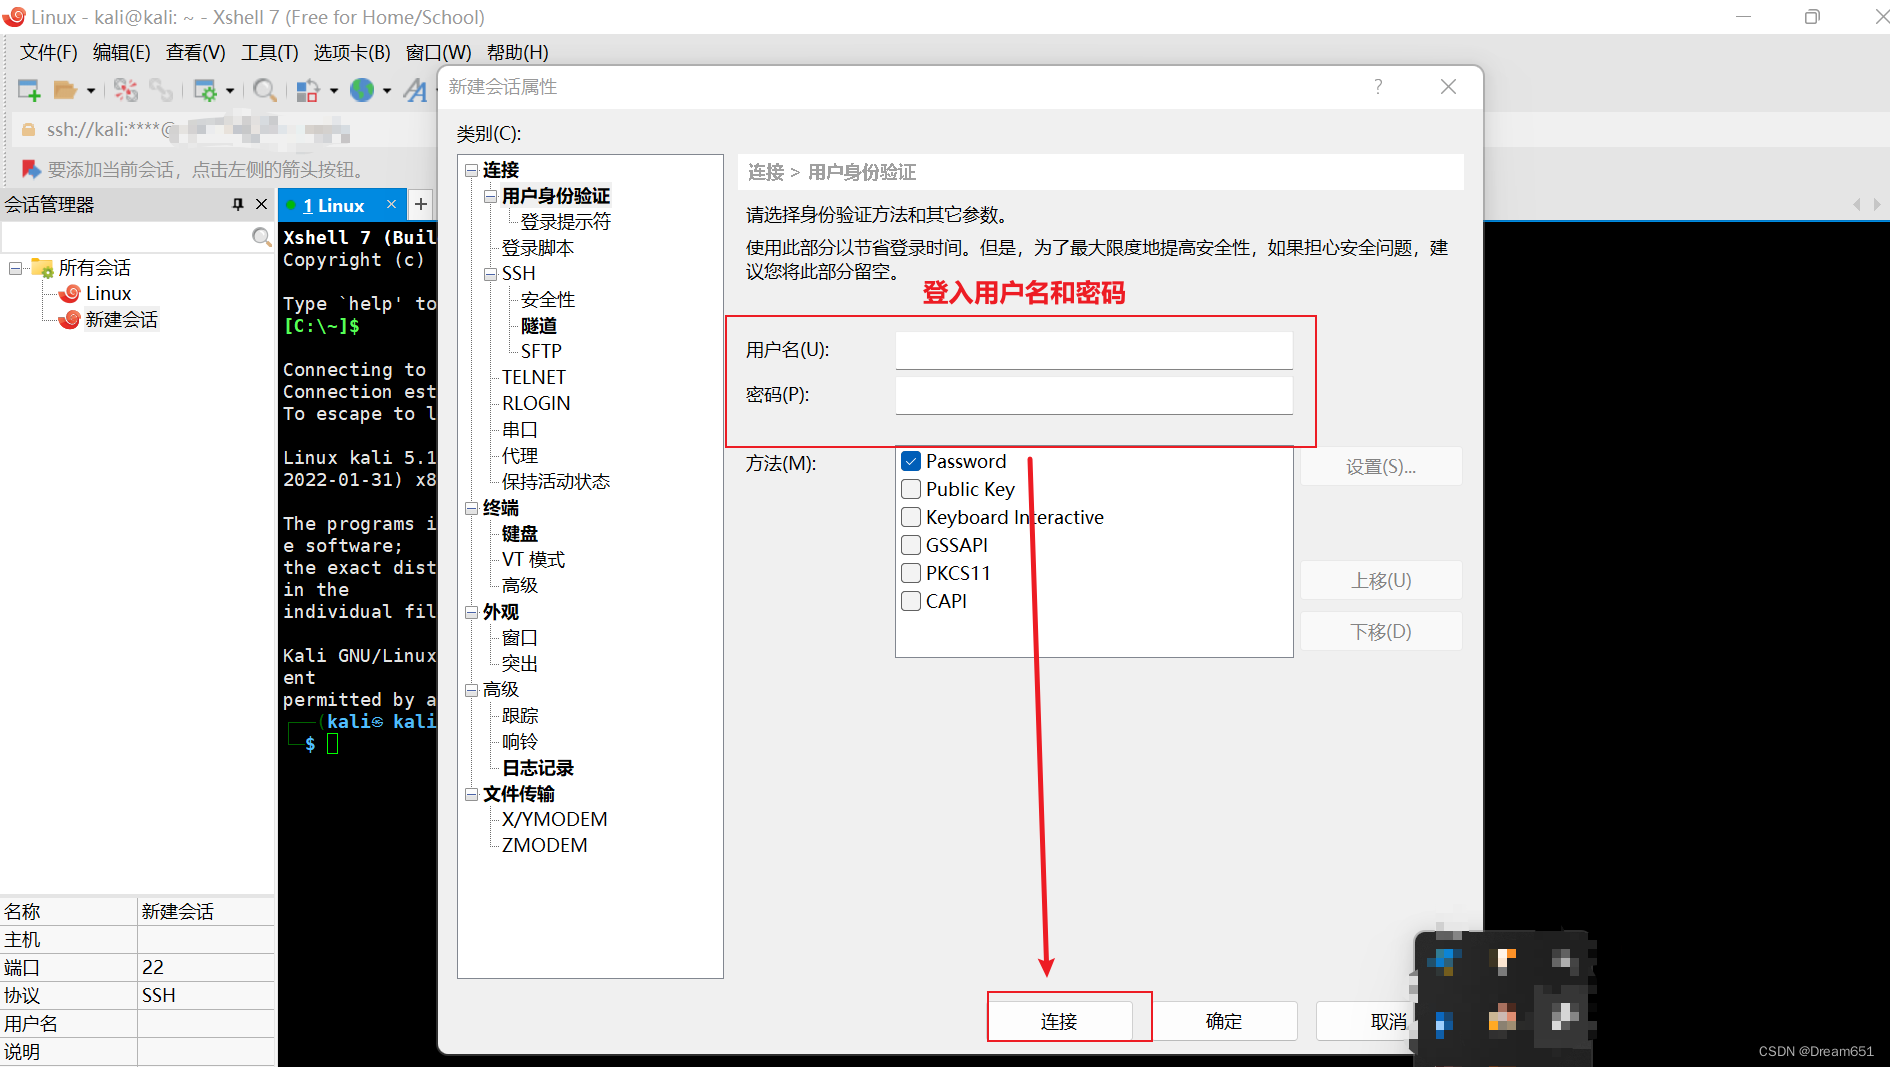
Task: Click the globe encoding toolbar icon
Action: pos(362,90)
